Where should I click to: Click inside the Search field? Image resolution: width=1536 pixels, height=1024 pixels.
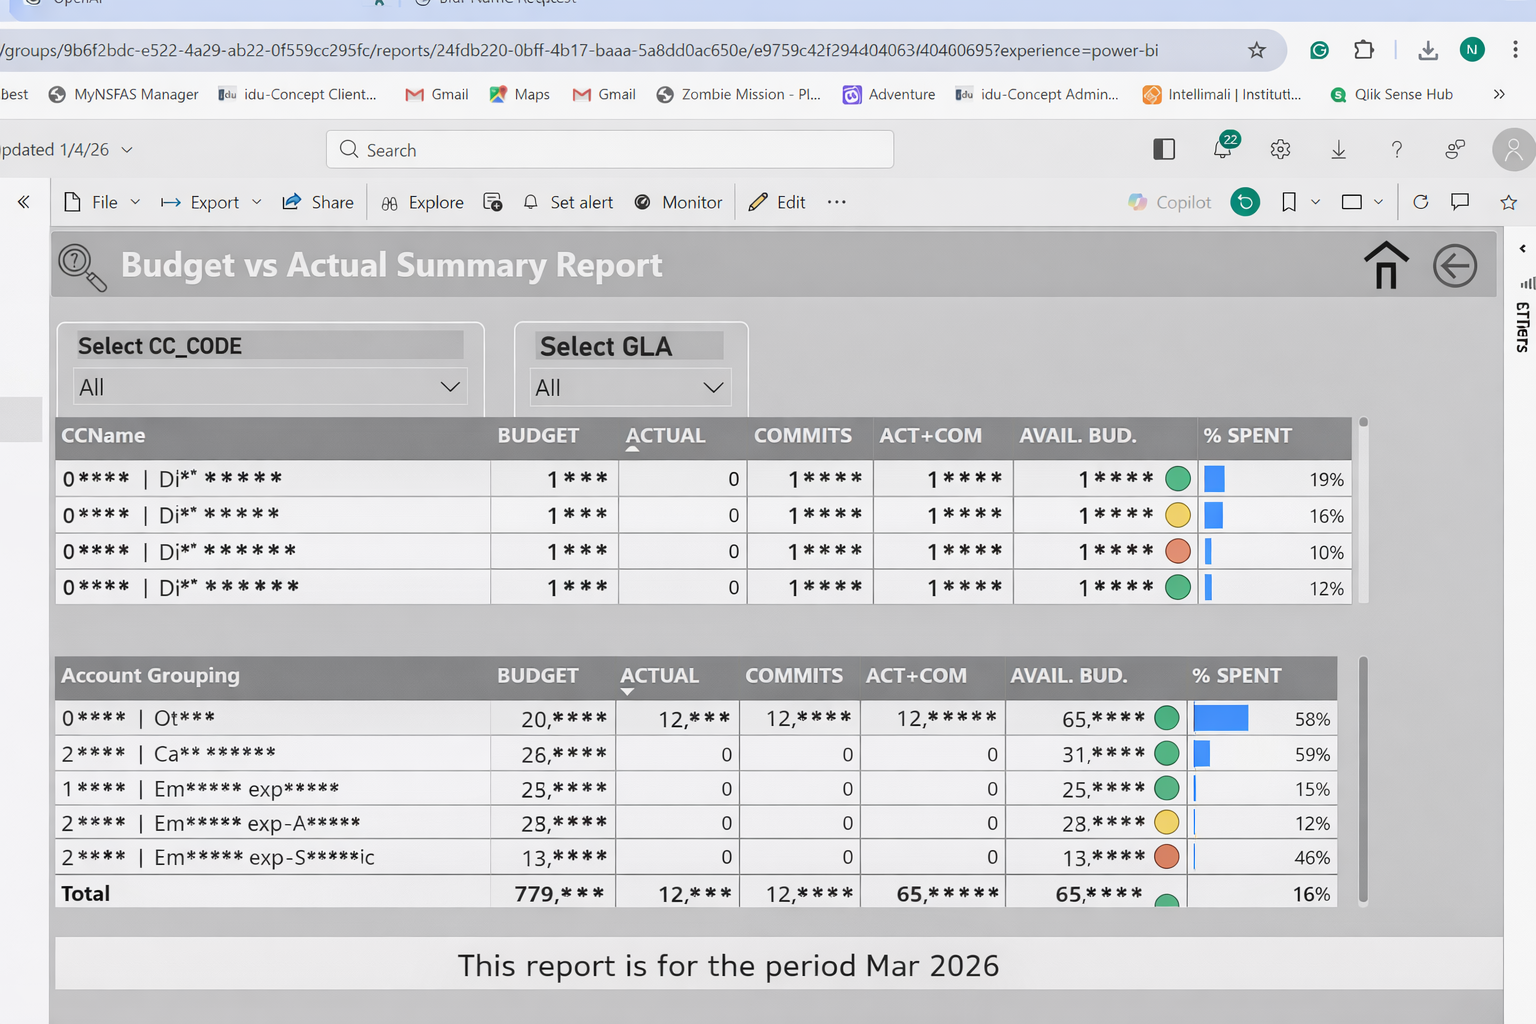[x=610, y=149]
